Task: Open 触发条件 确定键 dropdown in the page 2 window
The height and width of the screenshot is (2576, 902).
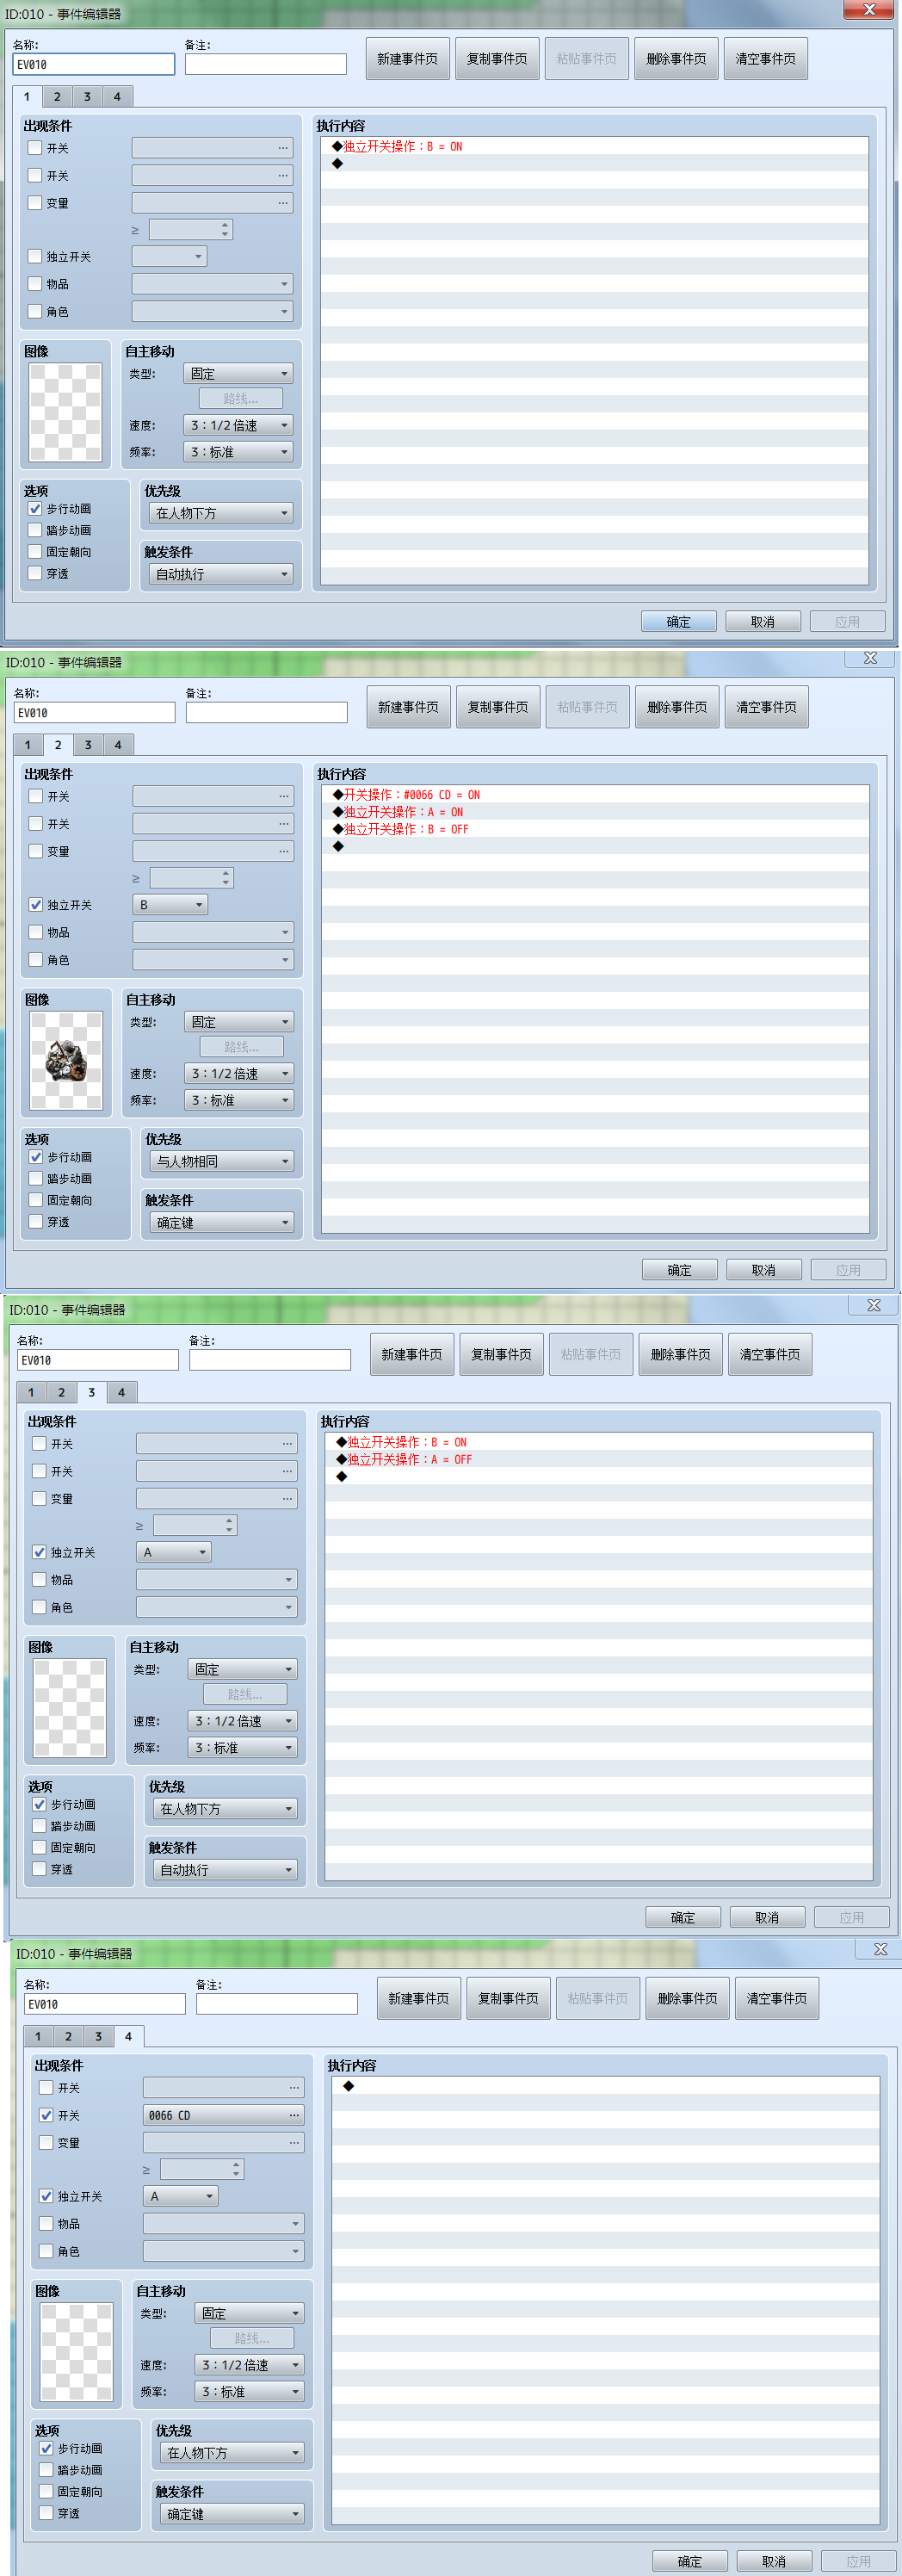Action: 222,1222
